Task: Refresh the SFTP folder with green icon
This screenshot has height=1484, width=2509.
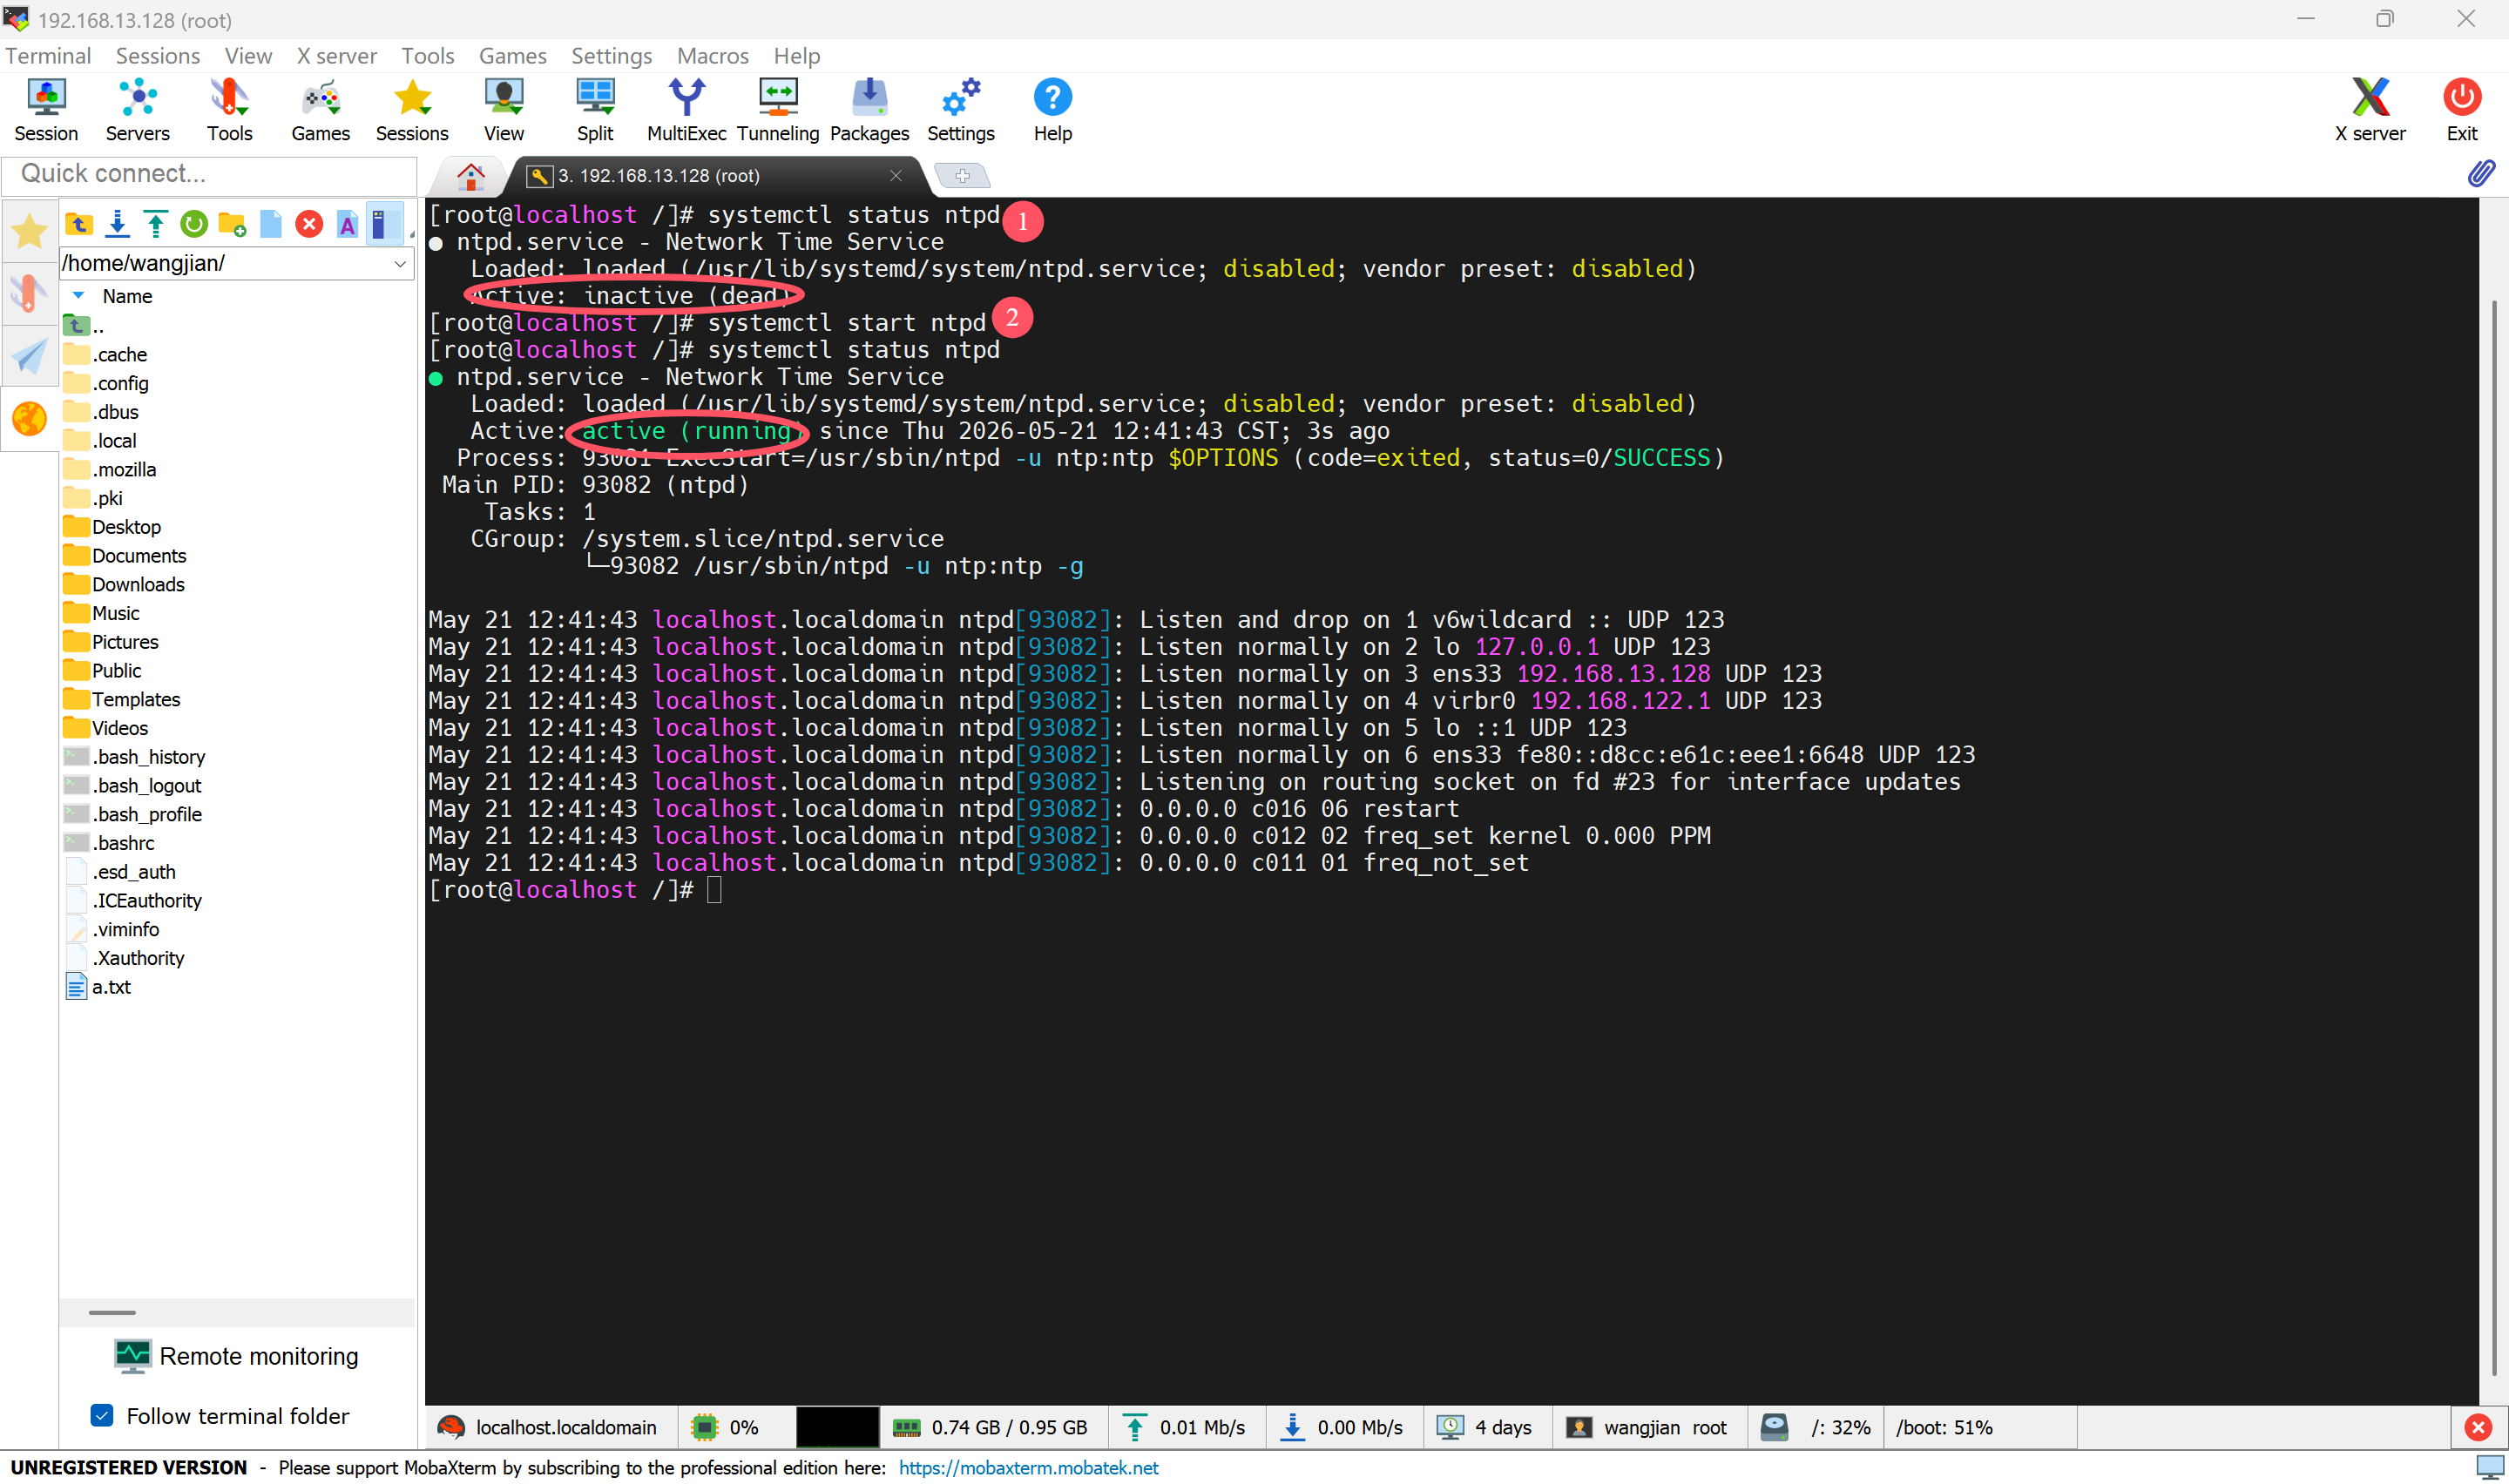Action: [194, 224]
